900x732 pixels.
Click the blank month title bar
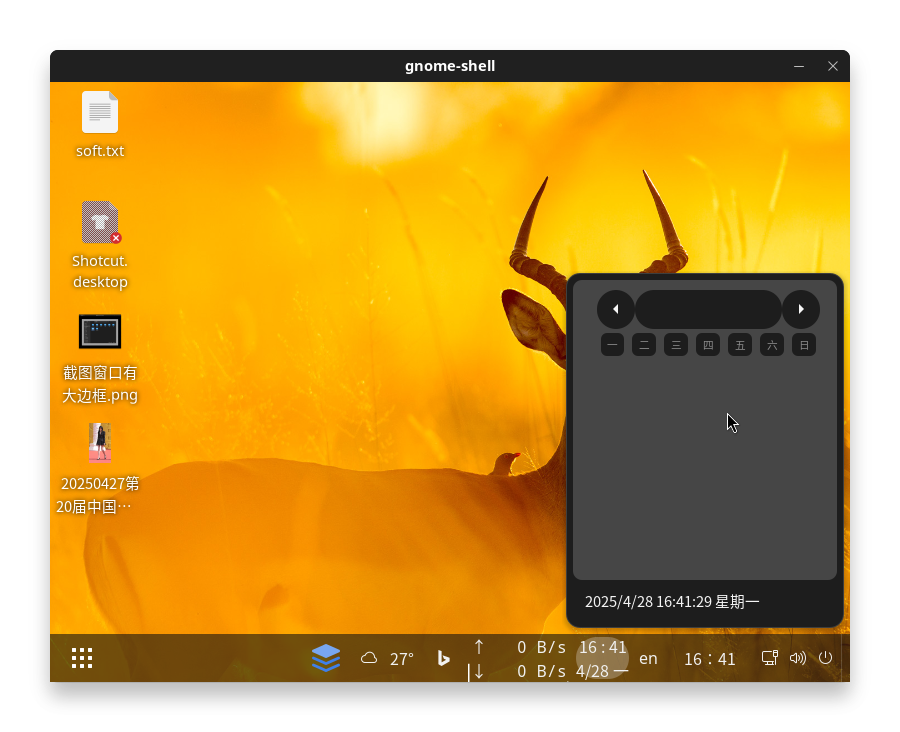708,309
